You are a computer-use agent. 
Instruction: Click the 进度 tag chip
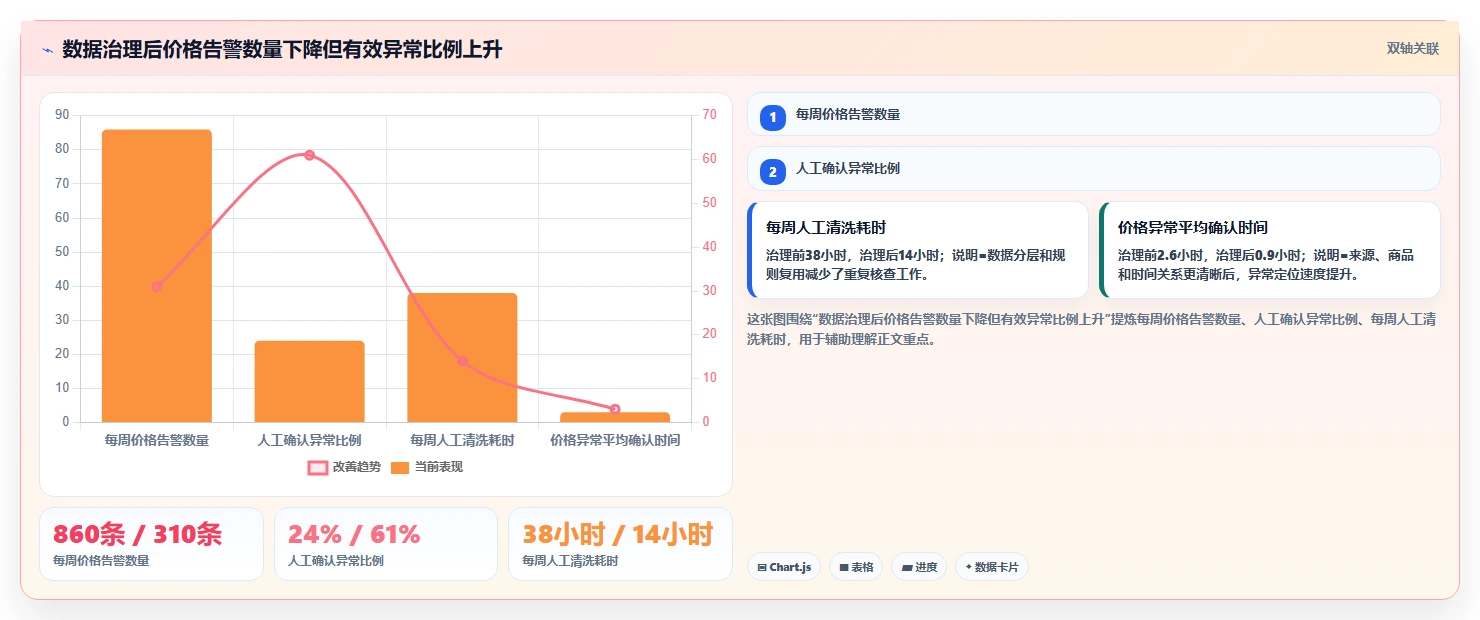[x=919, y=567]
